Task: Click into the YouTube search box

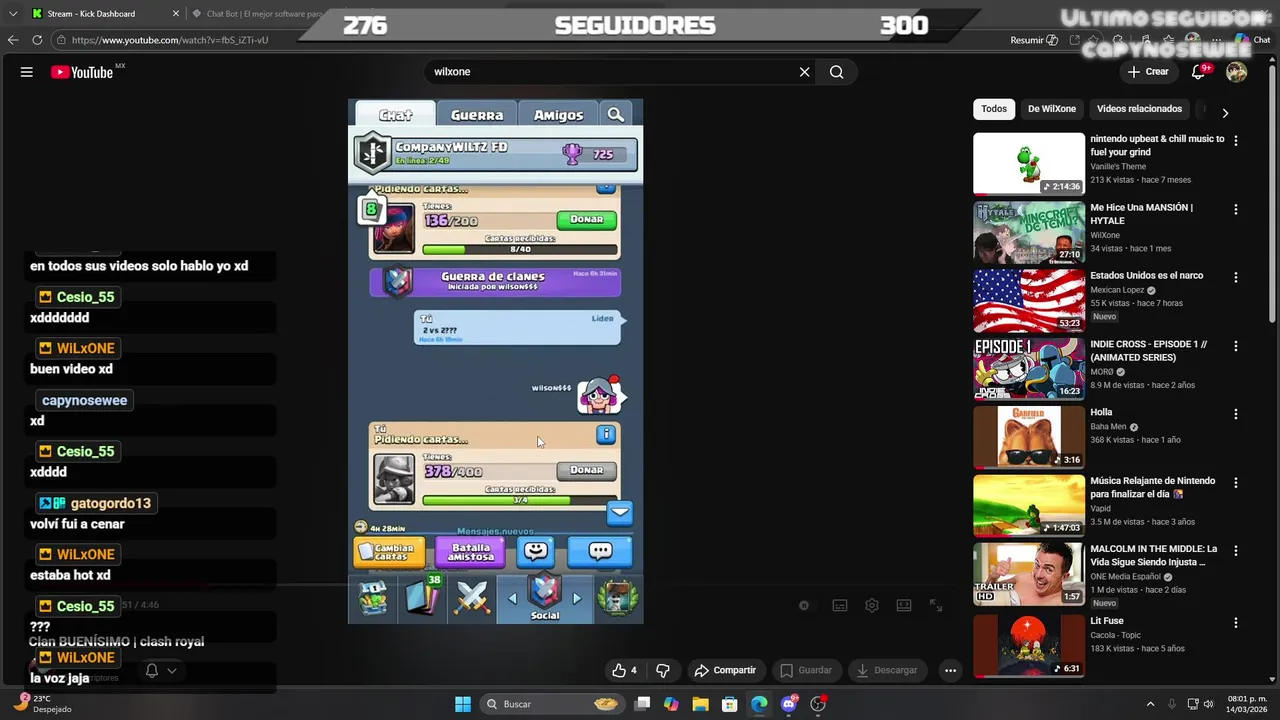Action: (x=610, y=72)
